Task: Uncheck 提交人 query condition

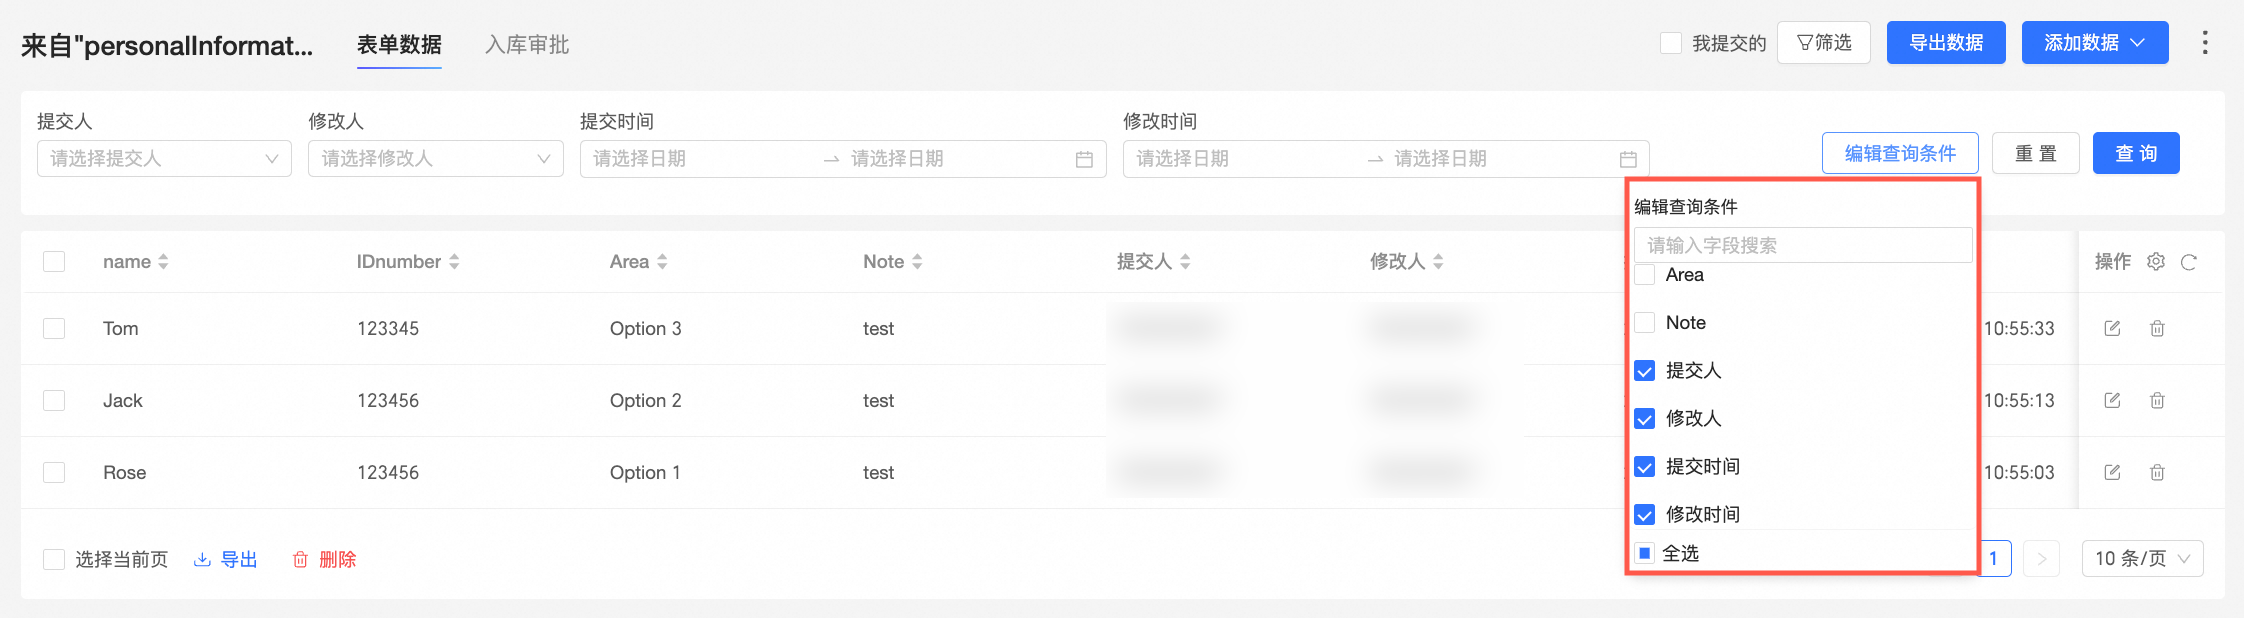Action: point(1644,371)
